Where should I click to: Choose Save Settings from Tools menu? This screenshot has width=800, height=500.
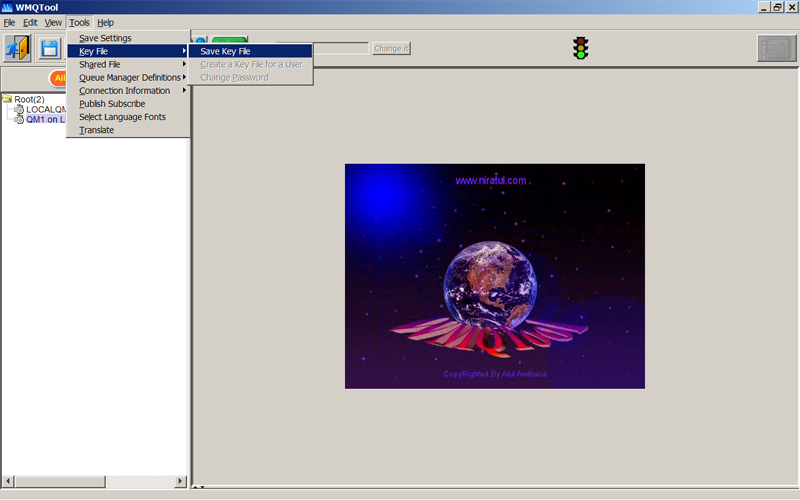tap(128, 38)
